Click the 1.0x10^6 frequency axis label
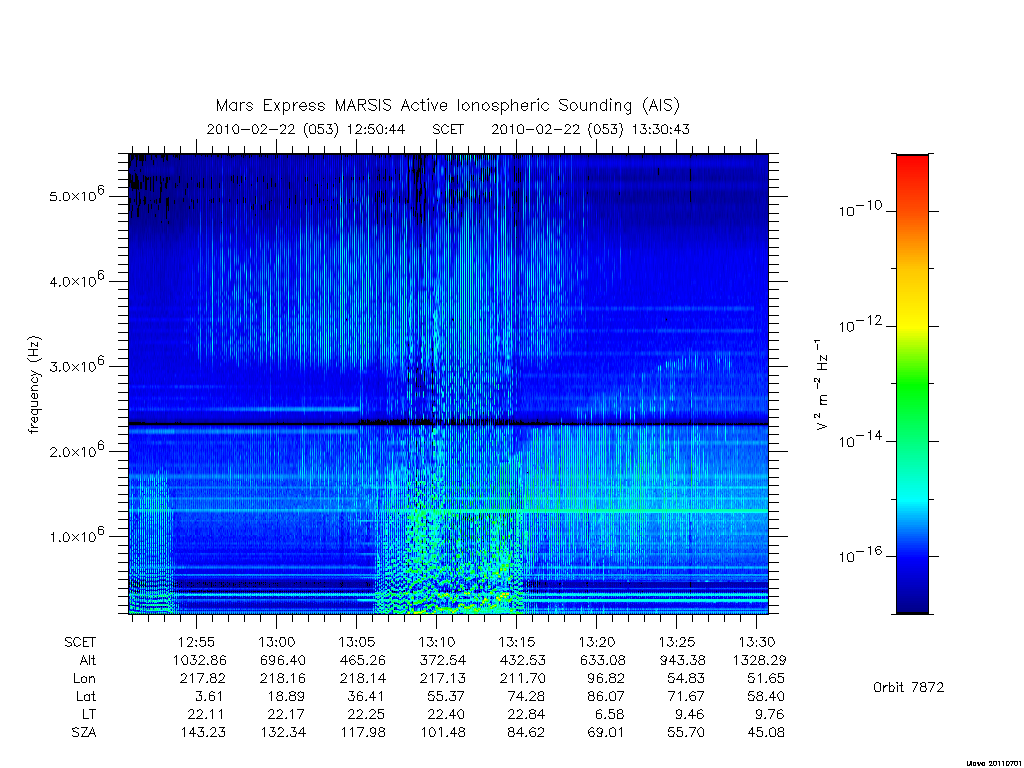 [x=77, y=535]
